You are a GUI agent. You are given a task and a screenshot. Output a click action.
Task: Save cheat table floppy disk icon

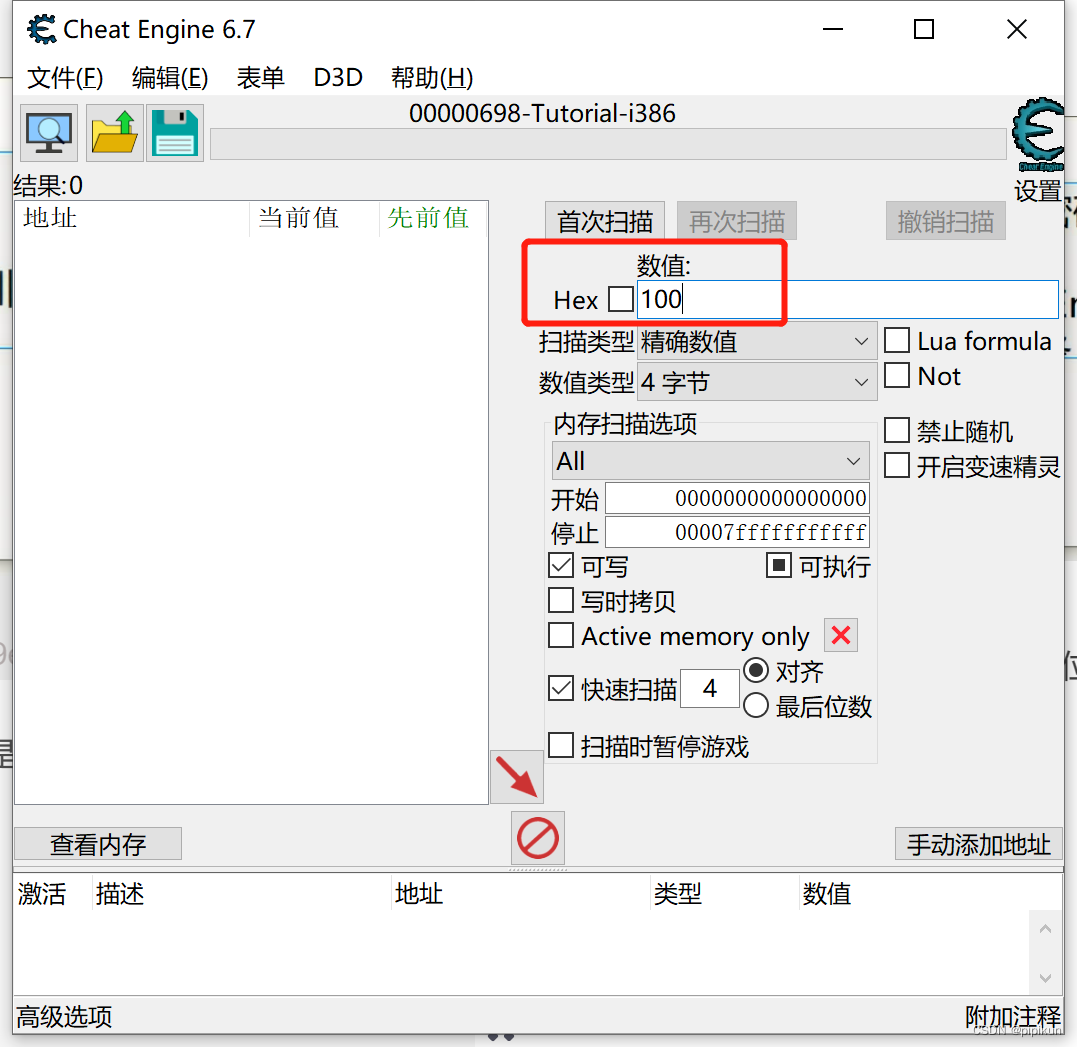pyautogui.click(x=174, y=133)
